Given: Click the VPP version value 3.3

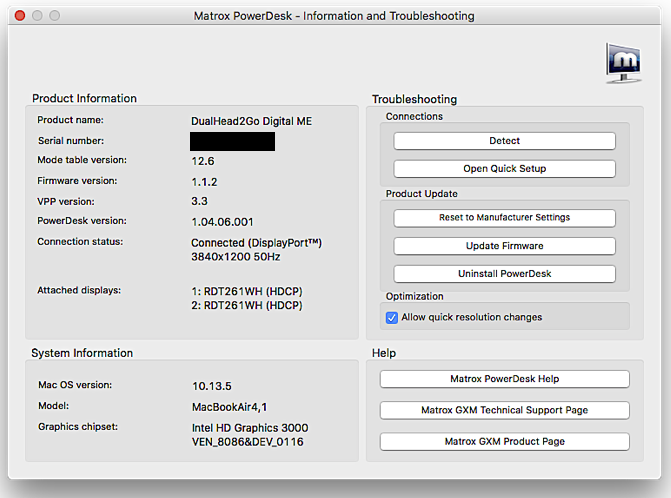Looking at the screenshot, I should (199, 201).
